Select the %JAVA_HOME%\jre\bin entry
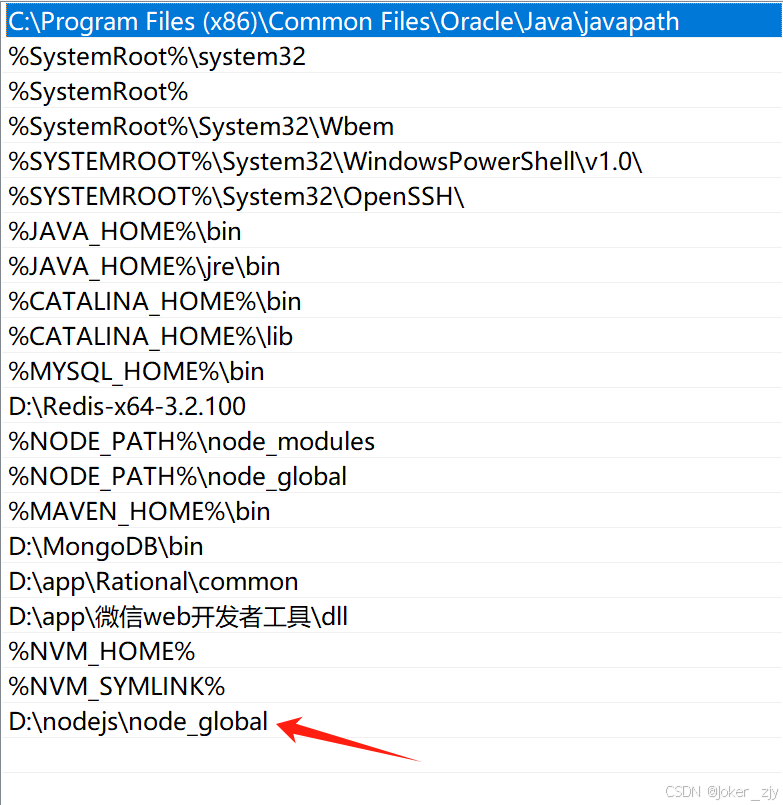 (394, 266)
